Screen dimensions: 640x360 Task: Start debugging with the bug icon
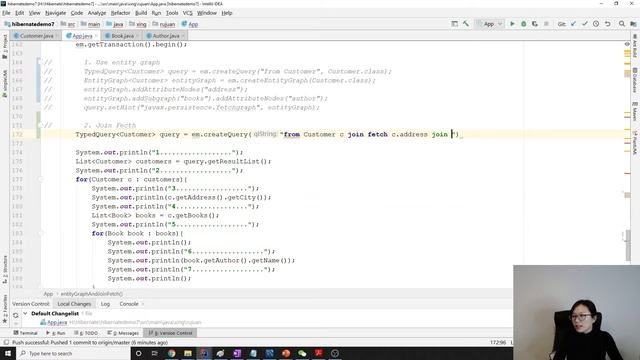click(524, 24)
